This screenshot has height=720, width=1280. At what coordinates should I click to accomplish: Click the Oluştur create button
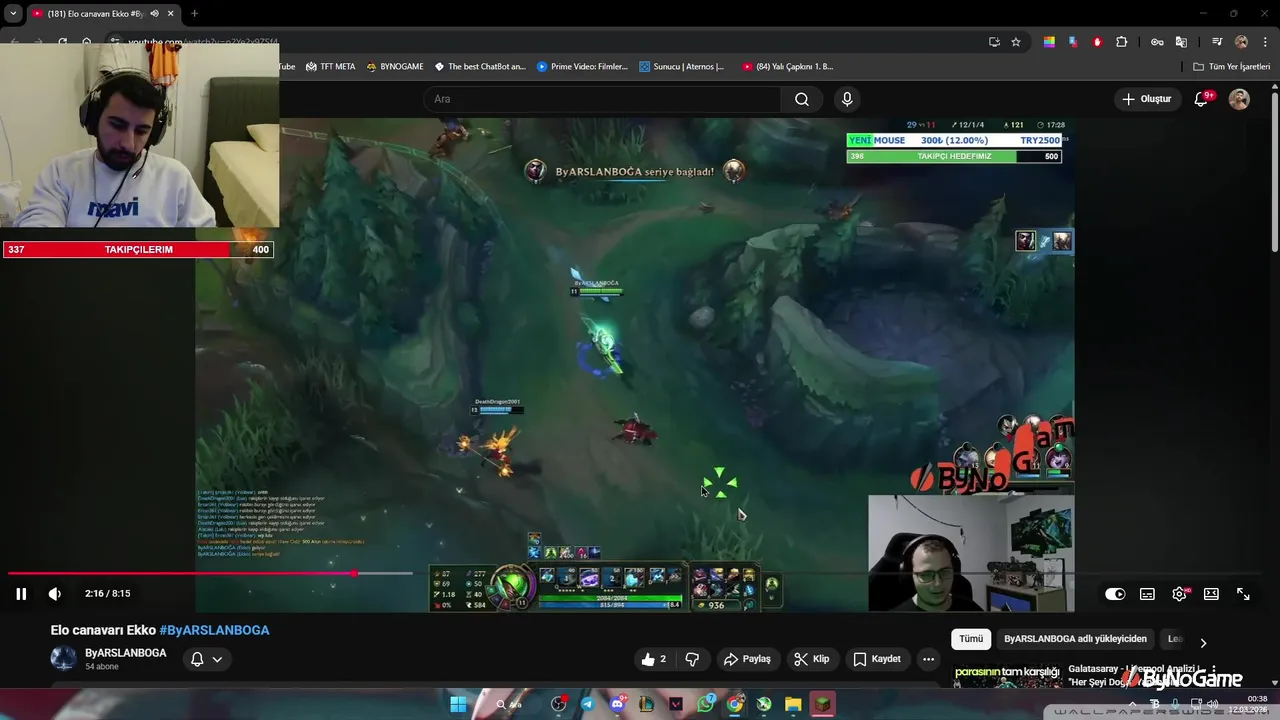click(x=1146, y=99)
